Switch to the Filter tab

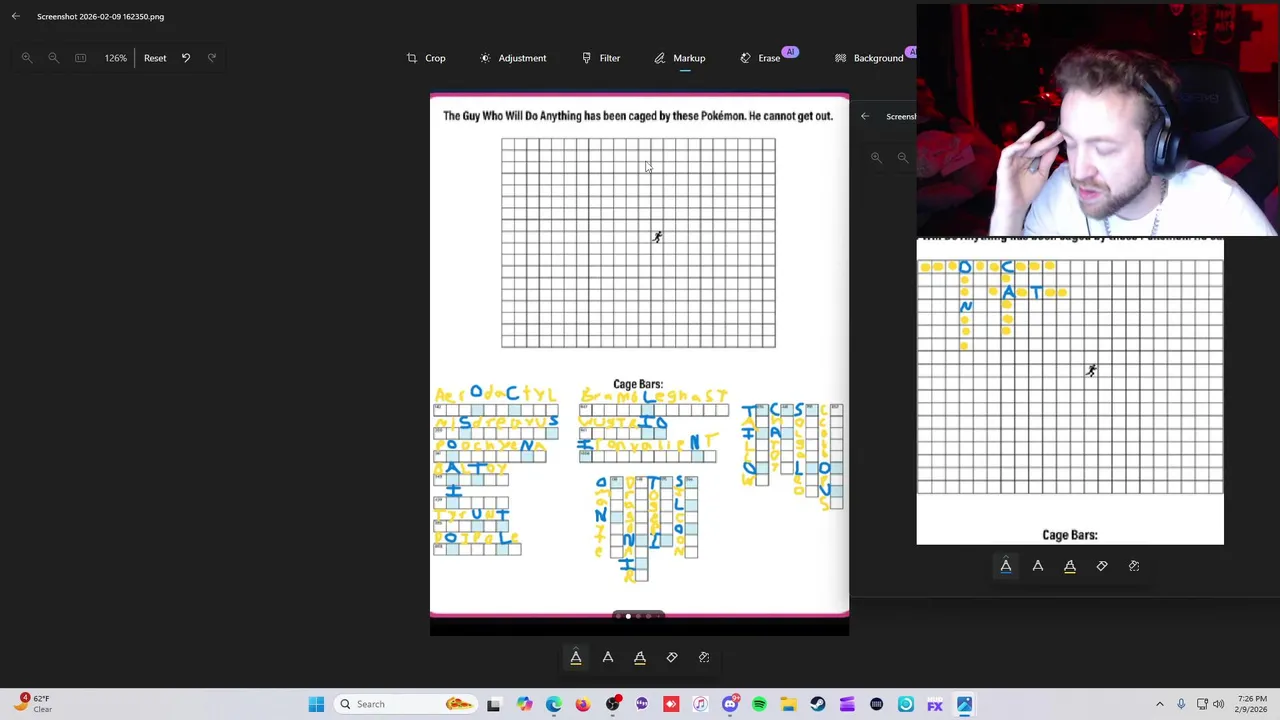pyautogui.click(x=601, y=58)
